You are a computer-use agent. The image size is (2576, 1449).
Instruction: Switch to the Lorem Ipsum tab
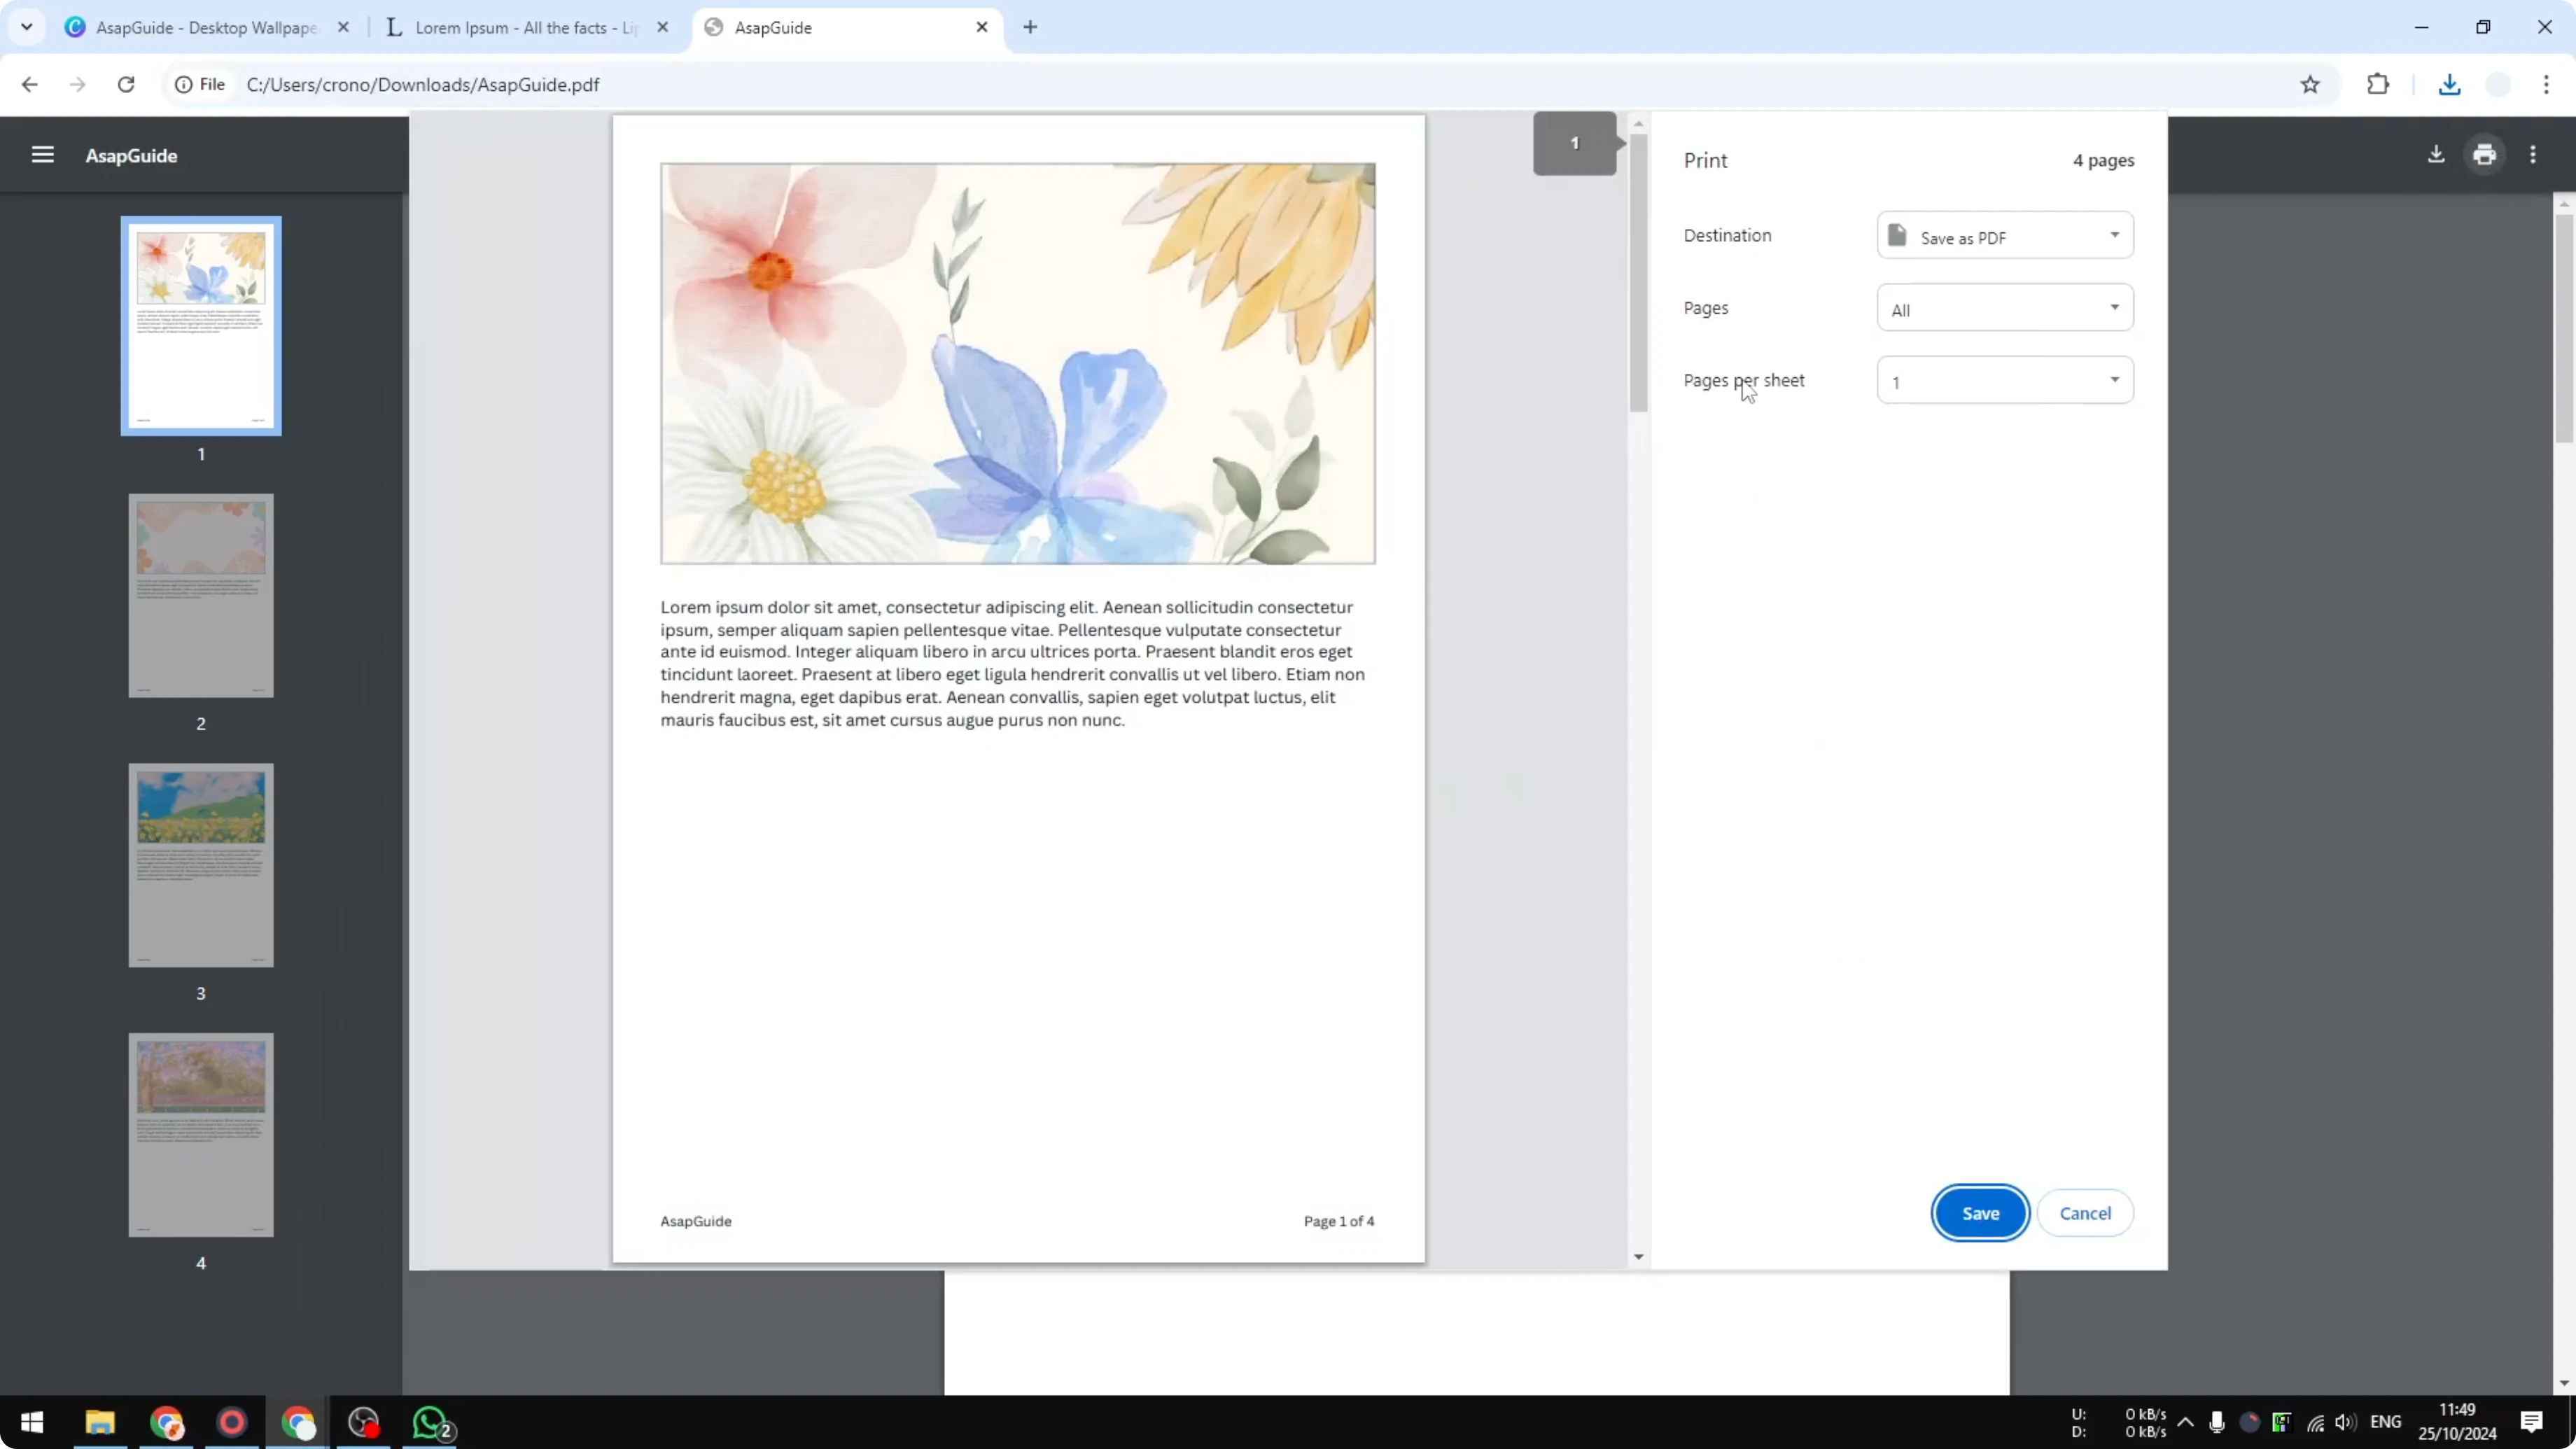tap(510, 27)
